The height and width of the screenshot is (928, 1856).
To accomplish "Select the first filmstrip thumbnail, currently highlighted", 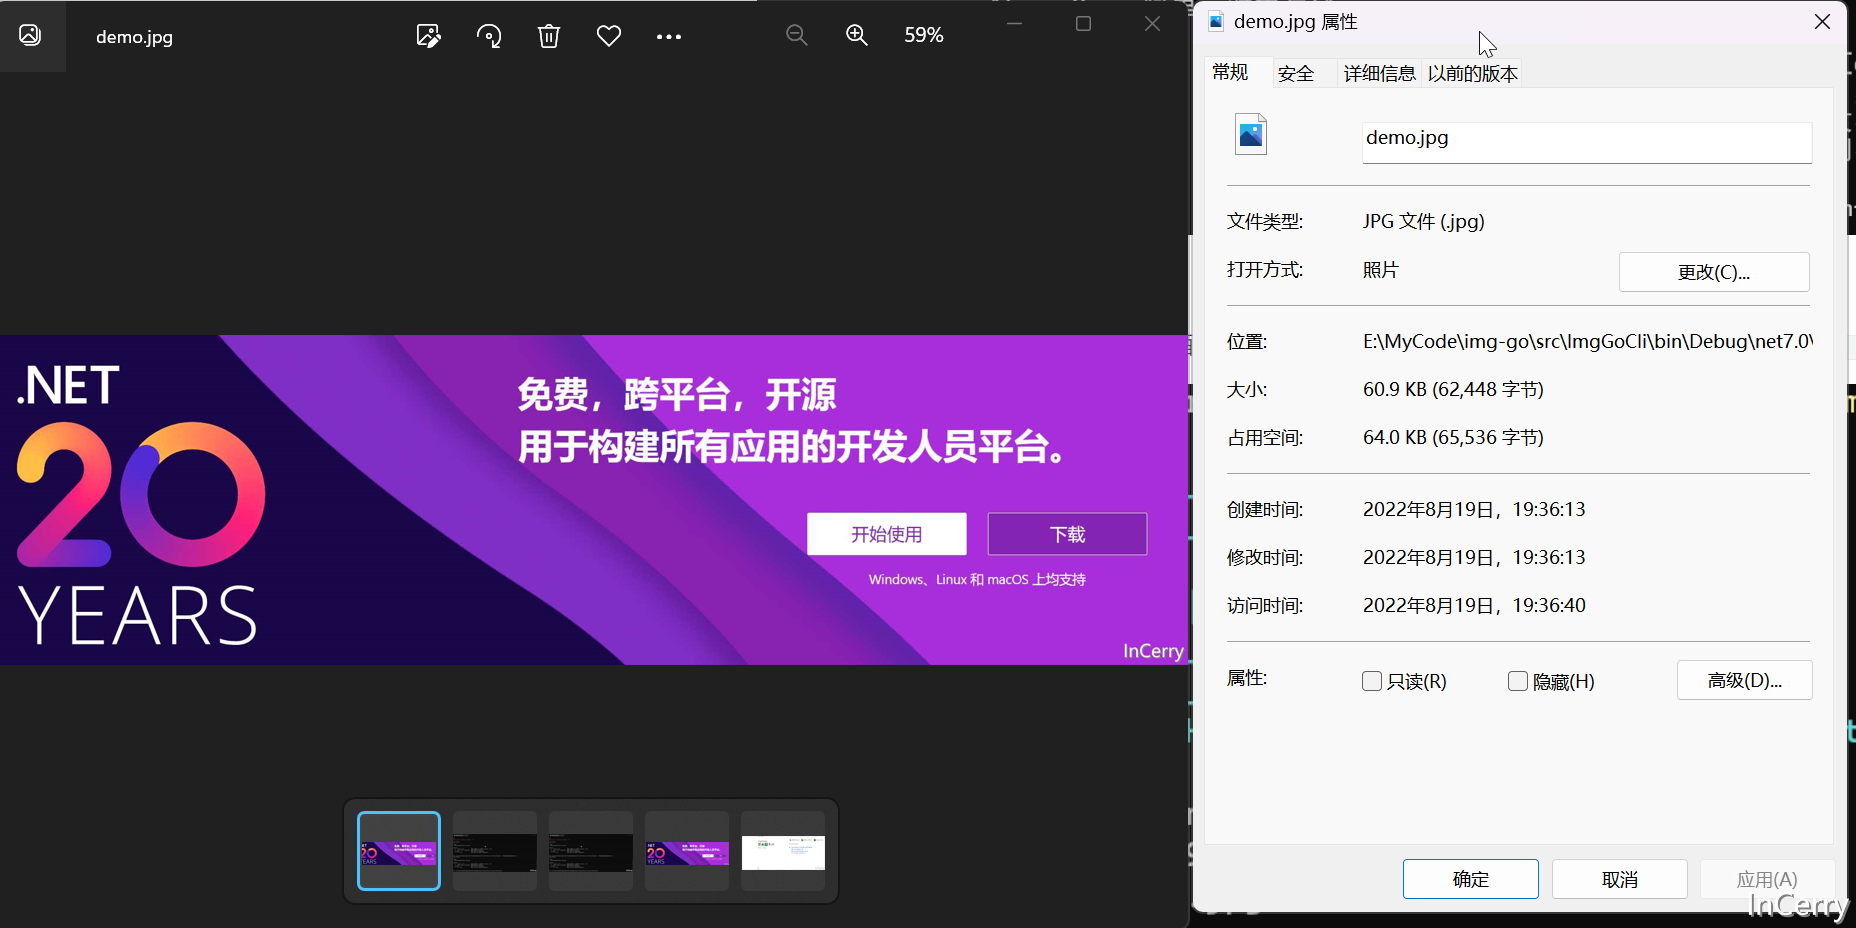I will click(399, 851).
